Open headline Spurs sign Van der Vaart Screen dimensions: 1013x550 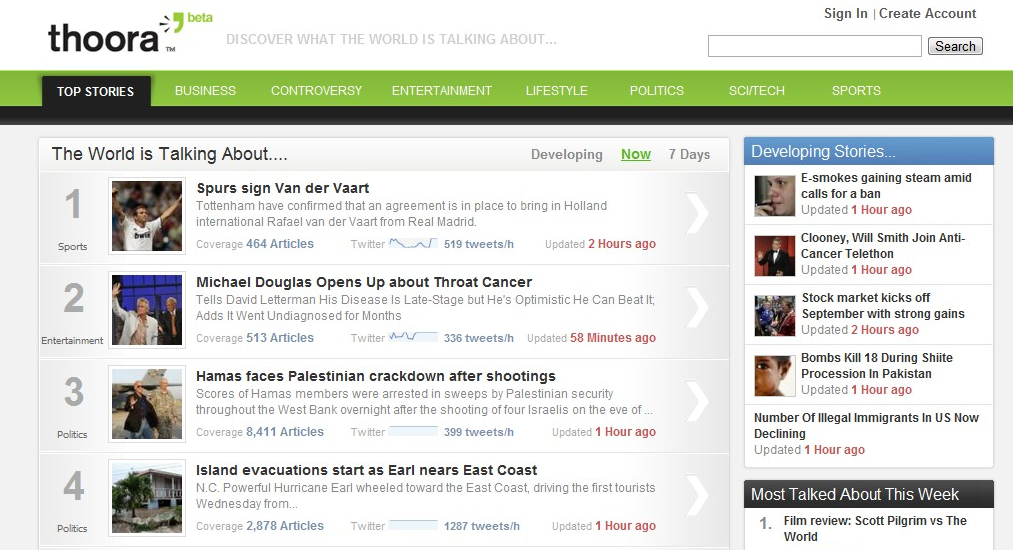tap(282, 188)
